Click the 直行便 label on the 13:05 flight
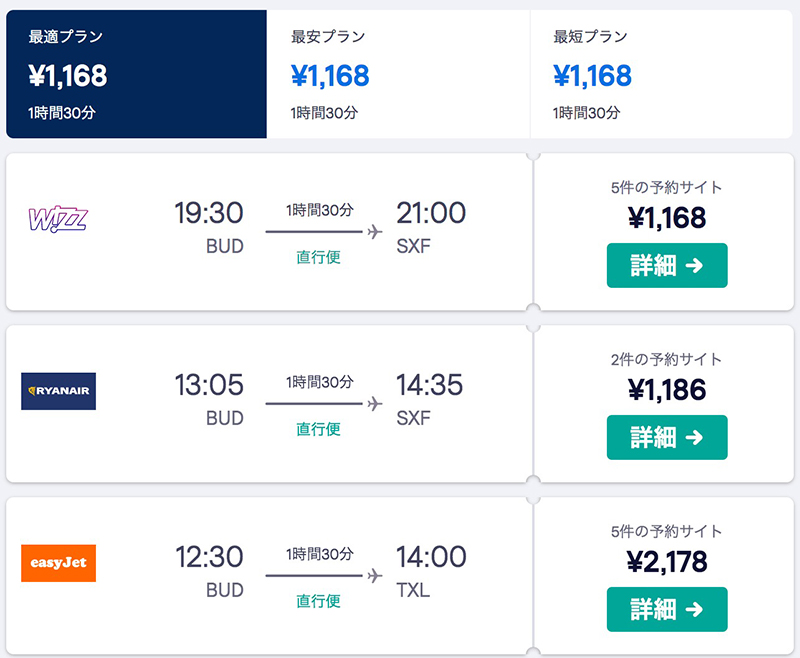 pos(318,429)
